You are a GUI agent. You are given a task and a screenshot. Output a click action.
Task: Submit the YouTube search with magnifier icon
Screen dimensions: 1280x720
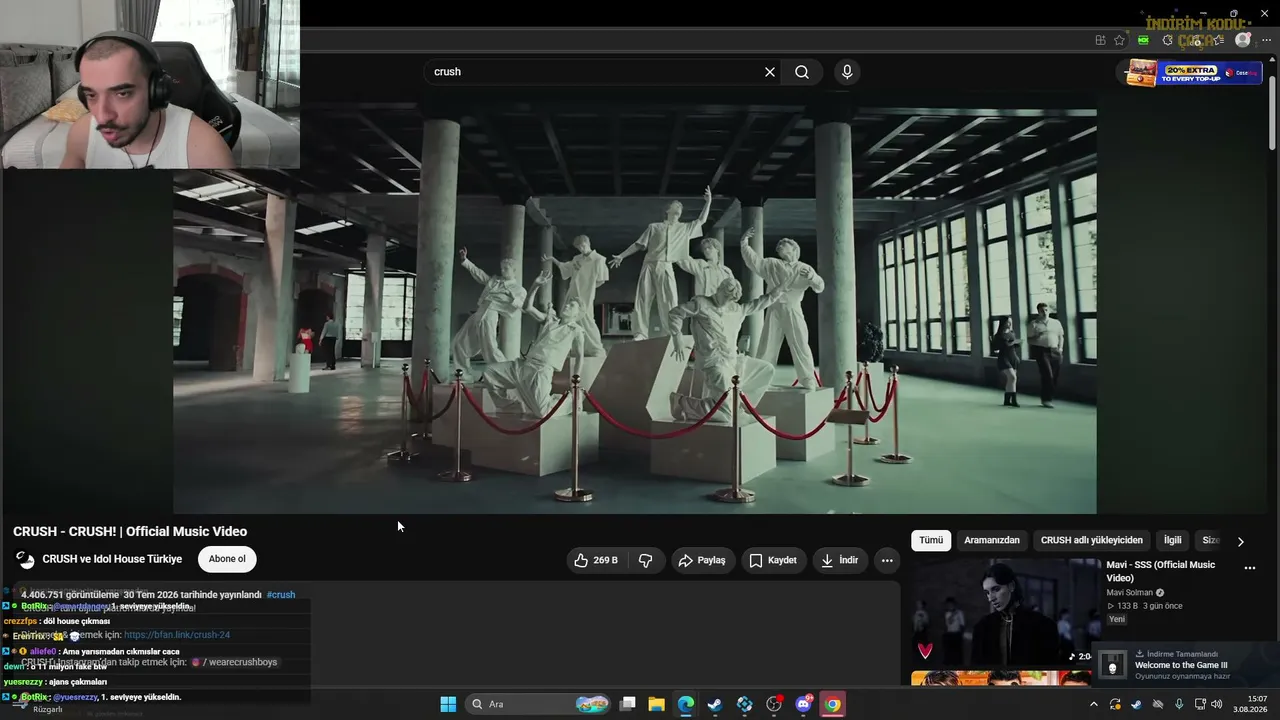coord(802,72)
